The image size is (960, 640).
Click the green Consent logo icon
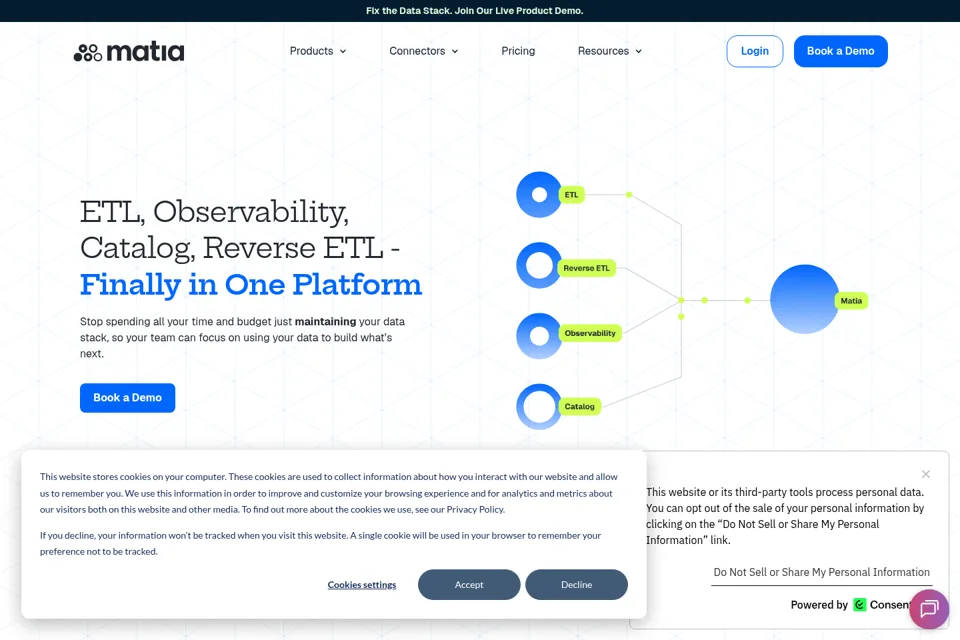pyautogui.click(x=860, y=605)
